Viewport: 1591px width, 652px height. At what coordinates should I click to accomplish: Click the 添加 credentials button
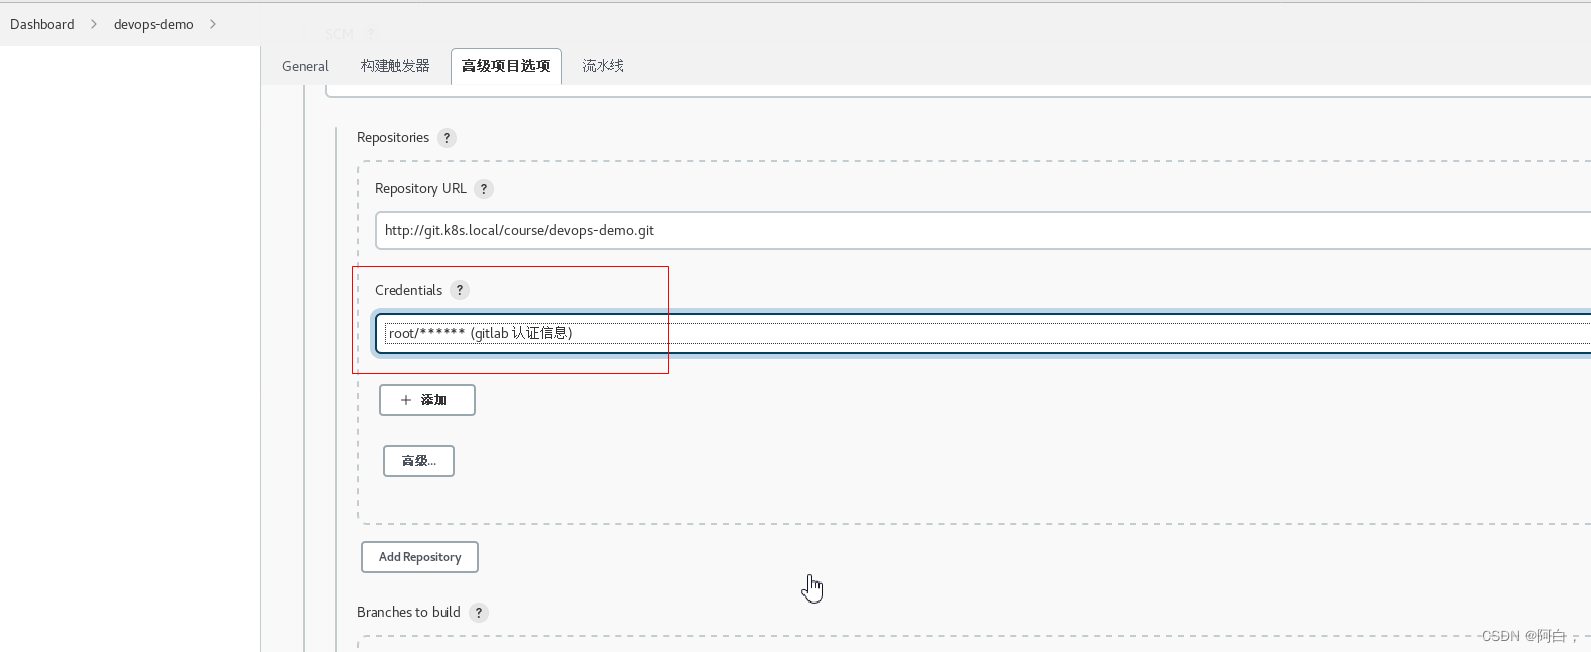pyautogui.click(x=427, y=400)
